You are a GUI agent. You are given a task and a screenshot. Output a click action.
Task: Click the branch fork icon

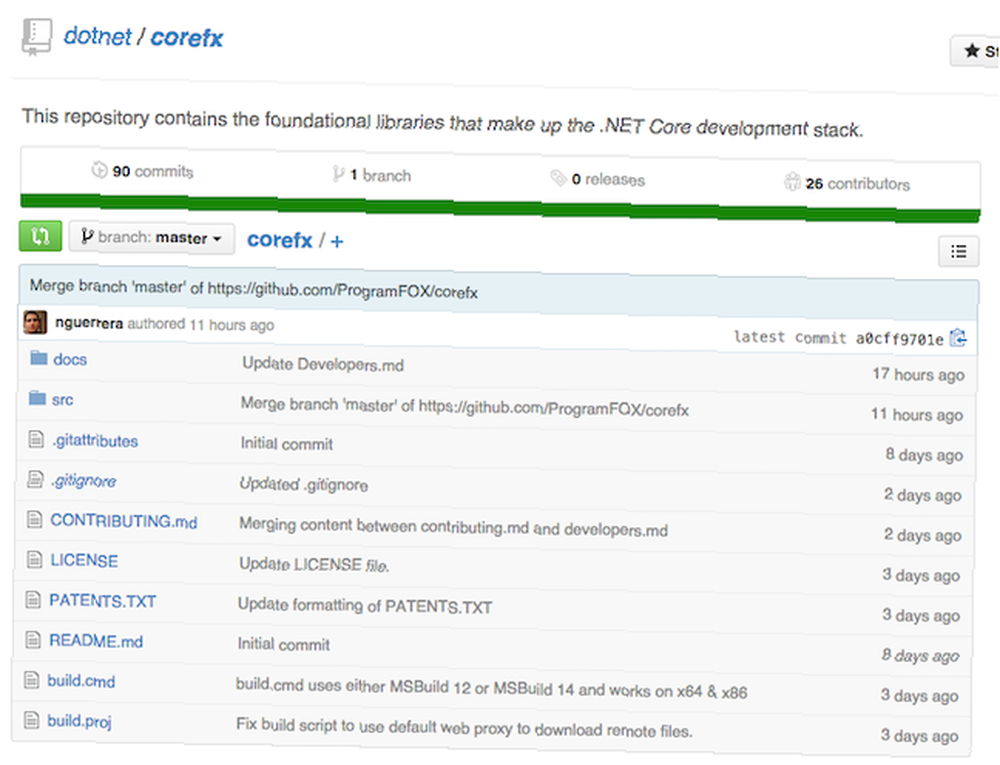click(x=338, y=174)
